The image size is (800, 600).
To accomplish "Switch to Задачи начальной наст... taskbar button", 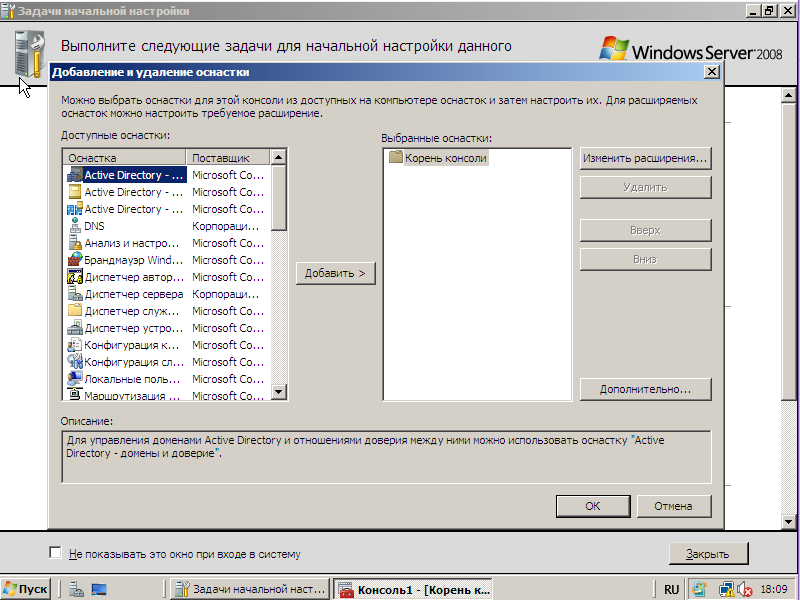I will click(250, 589).
